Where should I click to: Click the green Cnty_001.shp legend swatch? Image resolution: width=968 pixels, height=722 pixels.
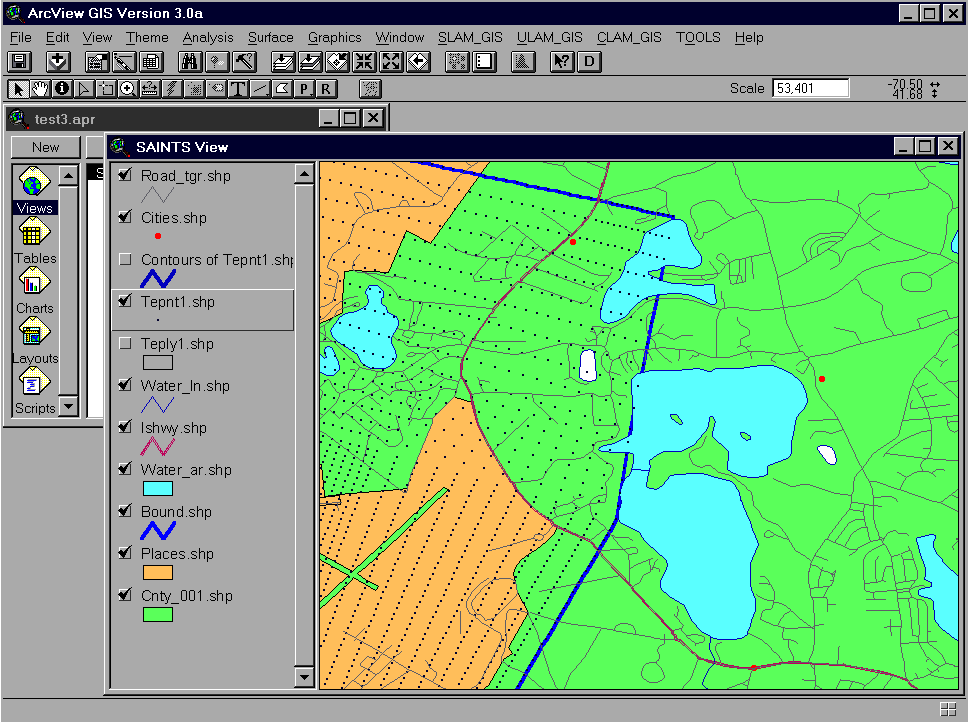[157, 615]
